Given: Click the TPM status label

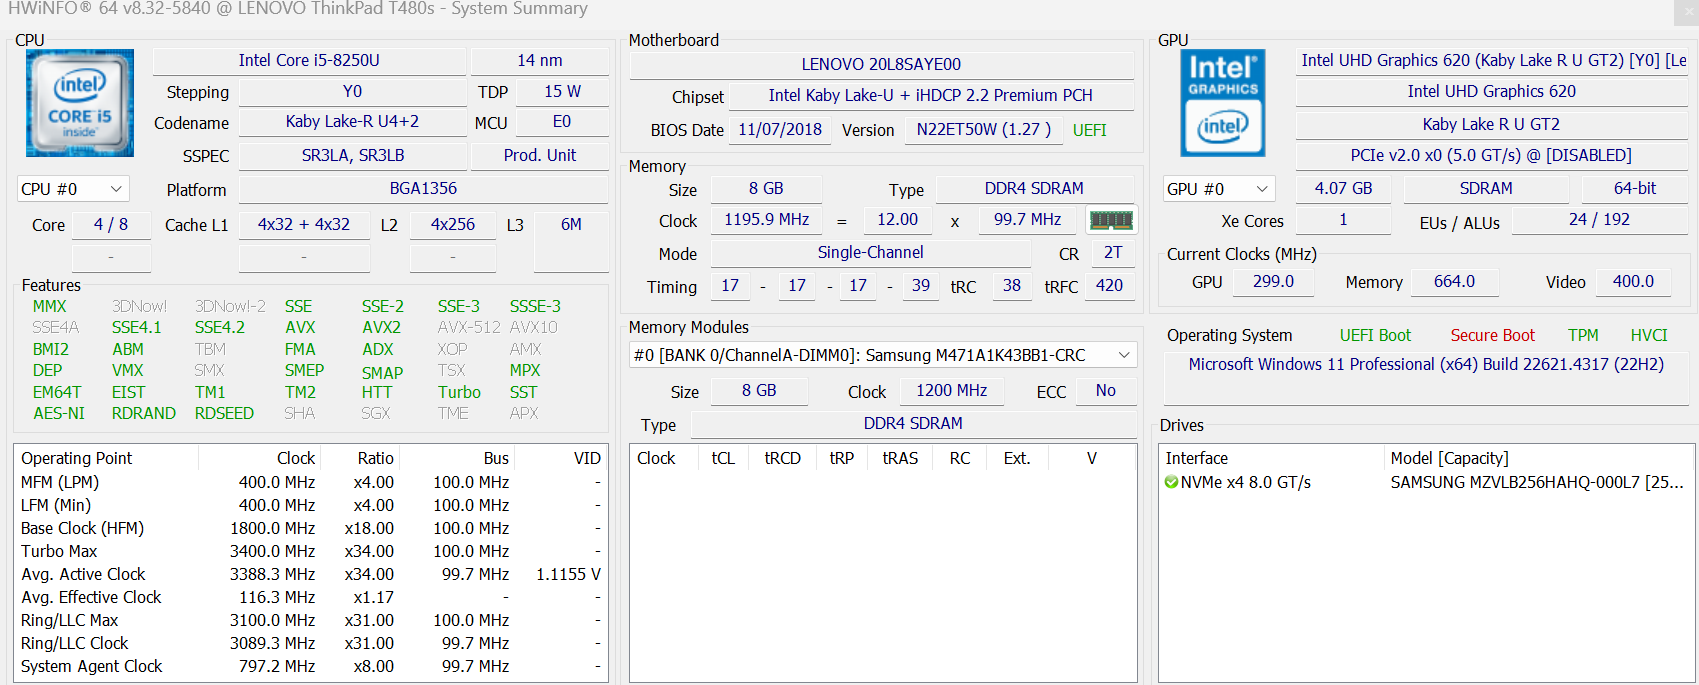Looking at the screenshot, I should 1583,335.
